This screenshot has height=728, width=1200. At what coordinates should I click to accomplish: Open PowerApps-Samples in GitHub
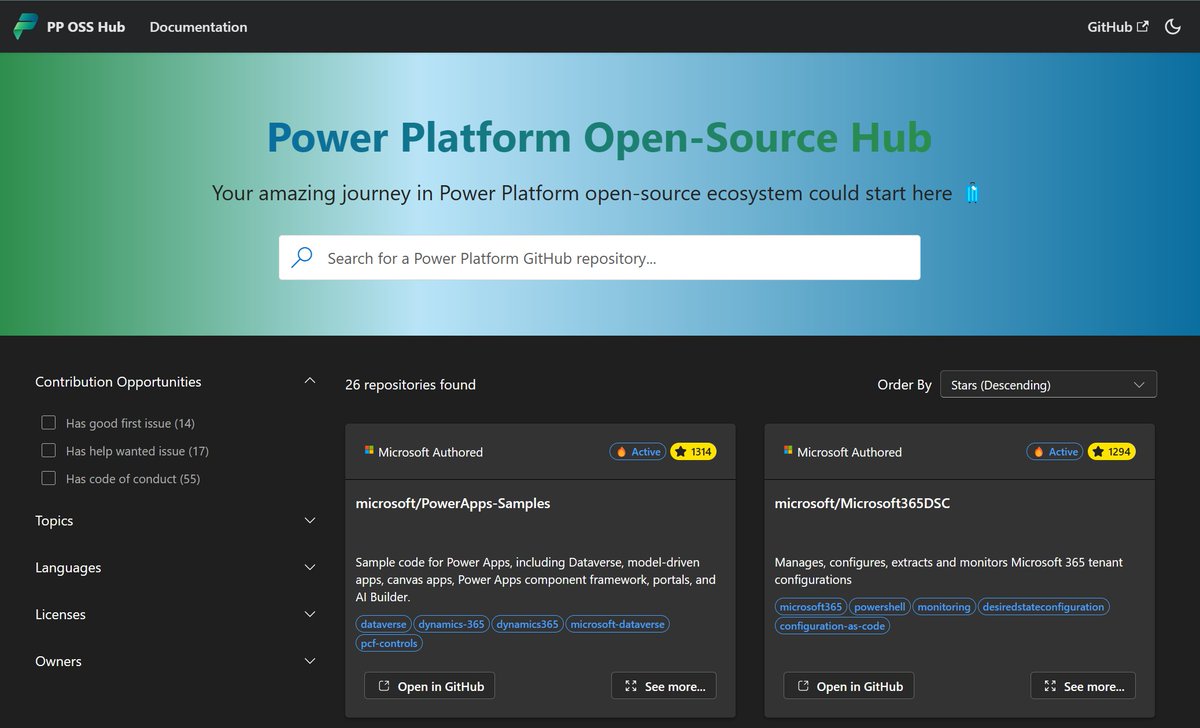point(430,686)
